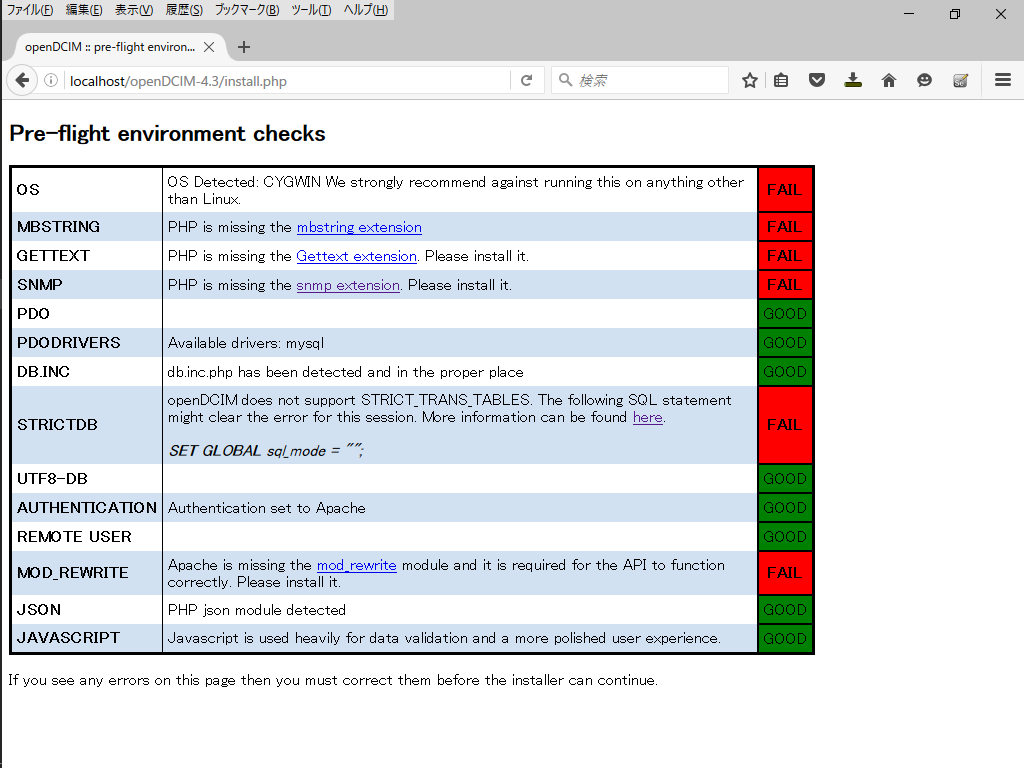
Task: Open the downloads panel
Action: (853, 80)
